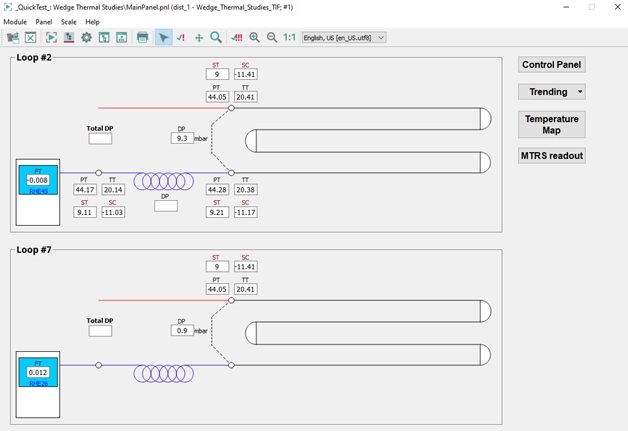The height and width of the screenshot is (431, 628).
Task: Click the Loop #2 top SC value -11.41
Action: (x=246, y=75)
